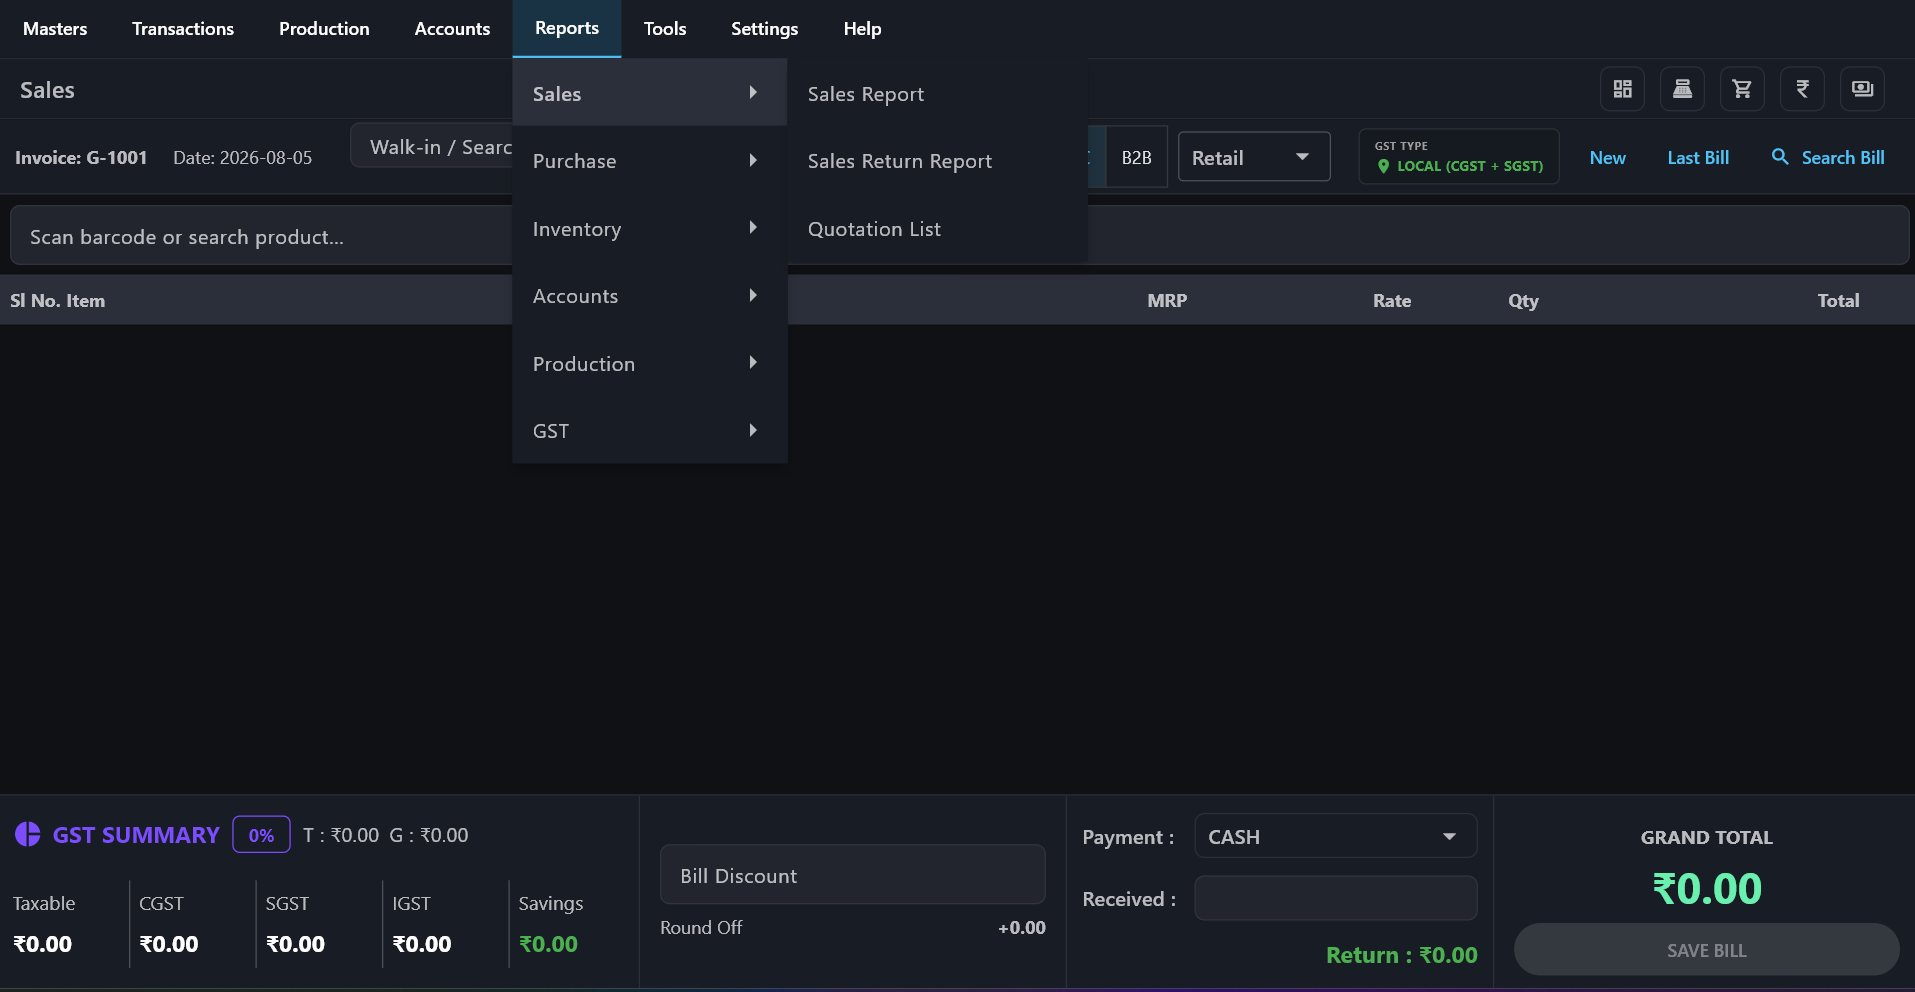
Task: Click the SGST ₹0.00 value
Action: click(295, 943)
